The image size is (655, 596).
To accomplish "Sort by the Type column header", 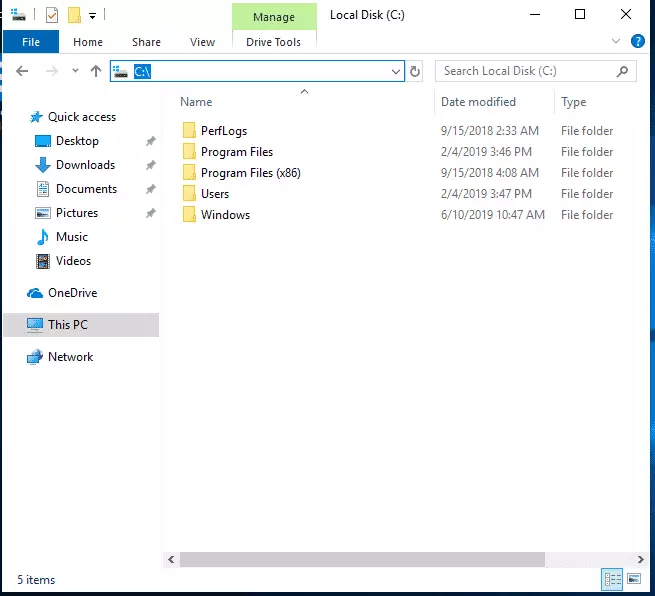I will [574, 102].
